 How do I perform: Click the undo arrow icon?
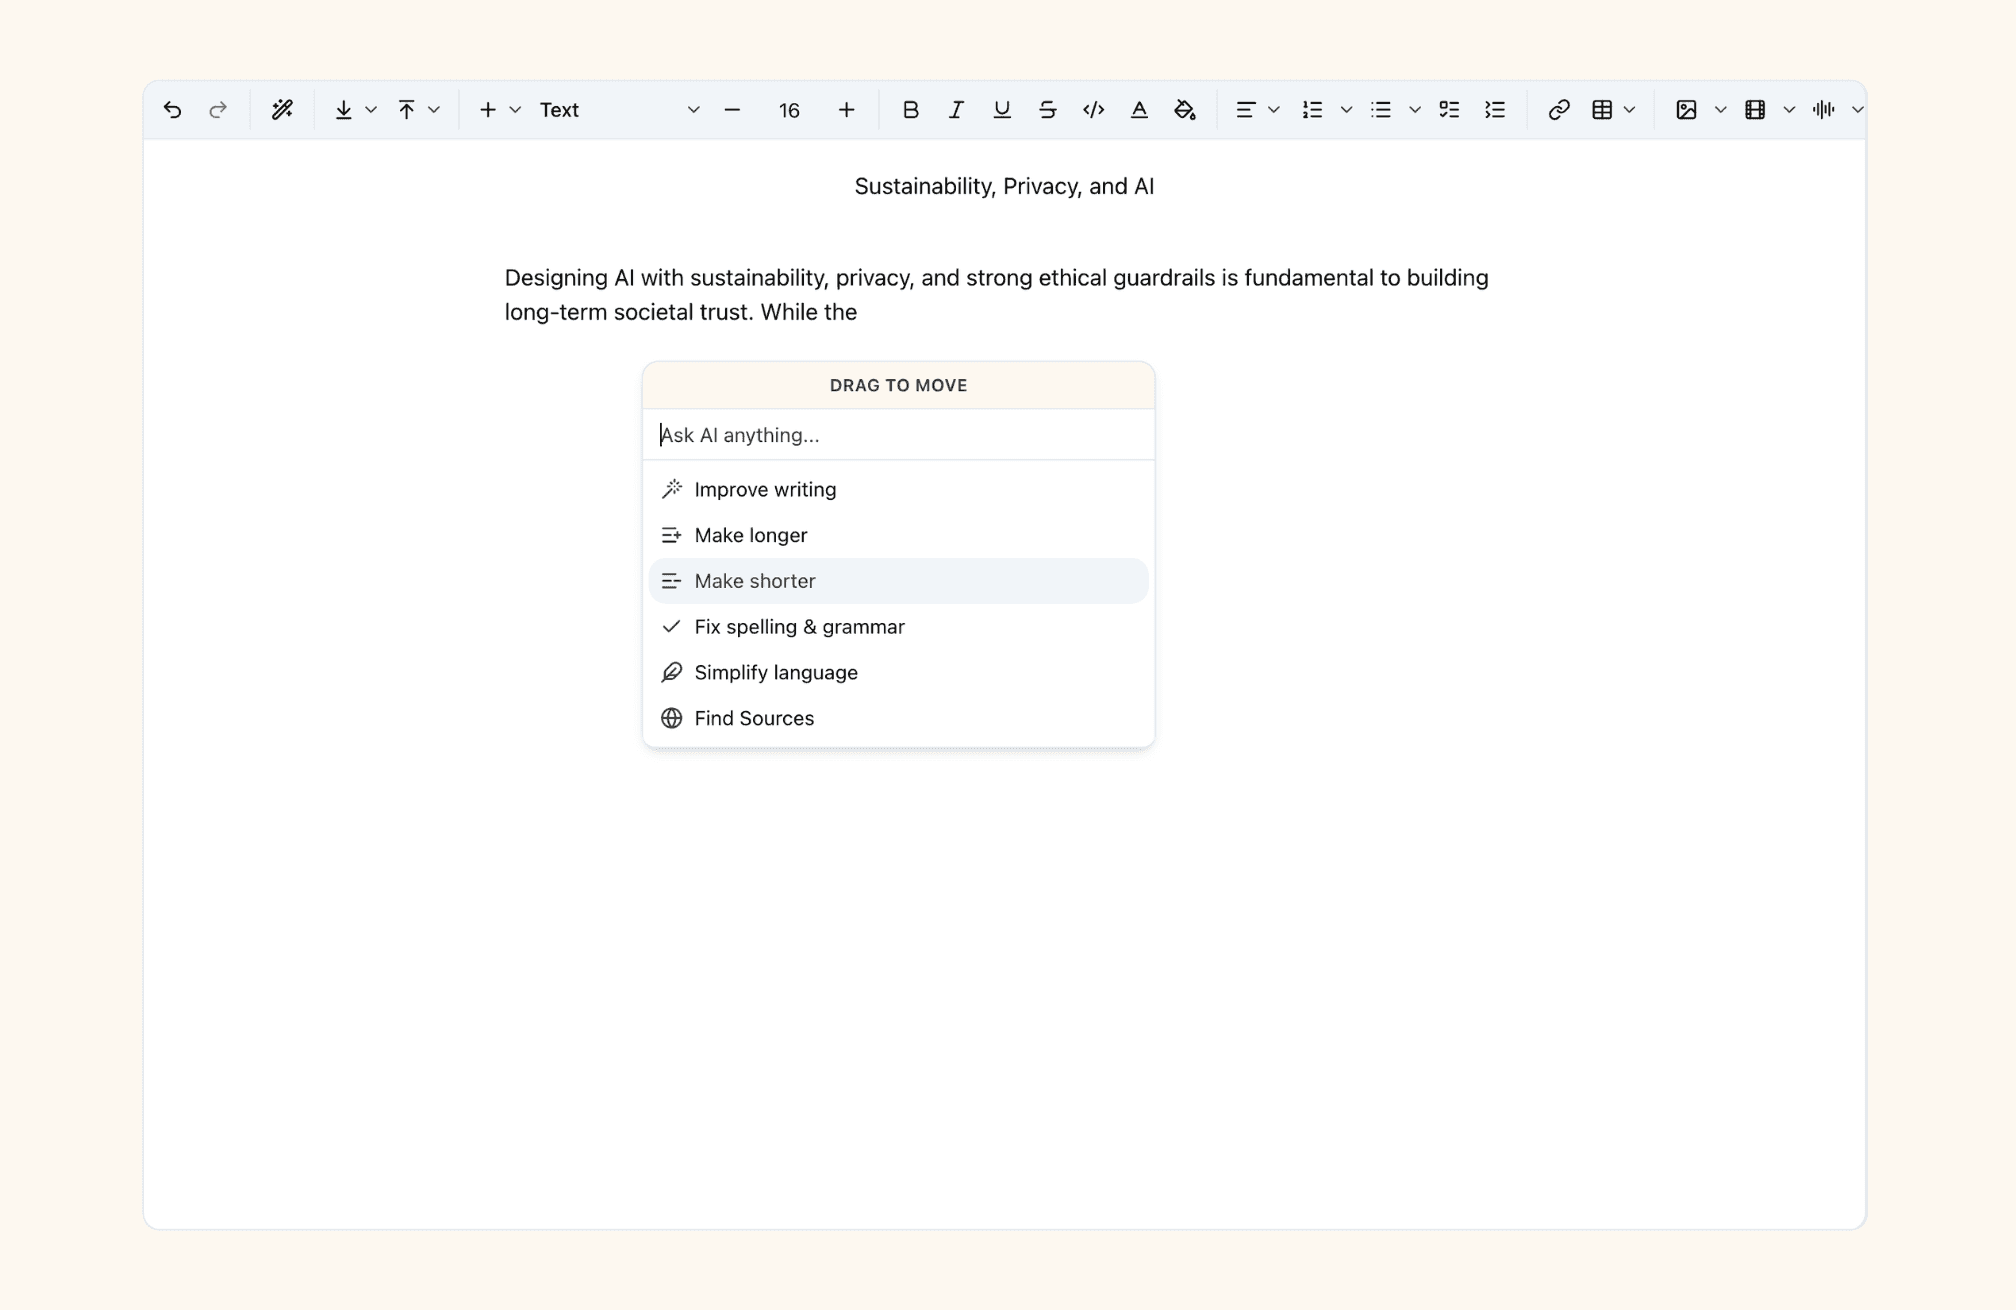pos(172,110)
